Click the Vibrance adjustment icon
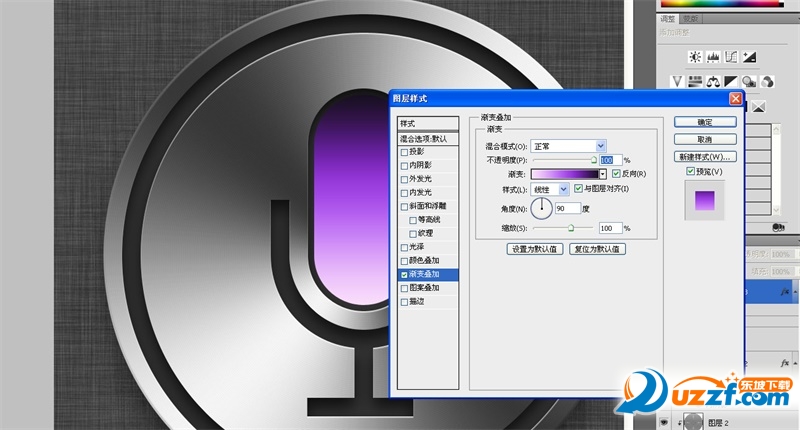 tap(676, 81)
